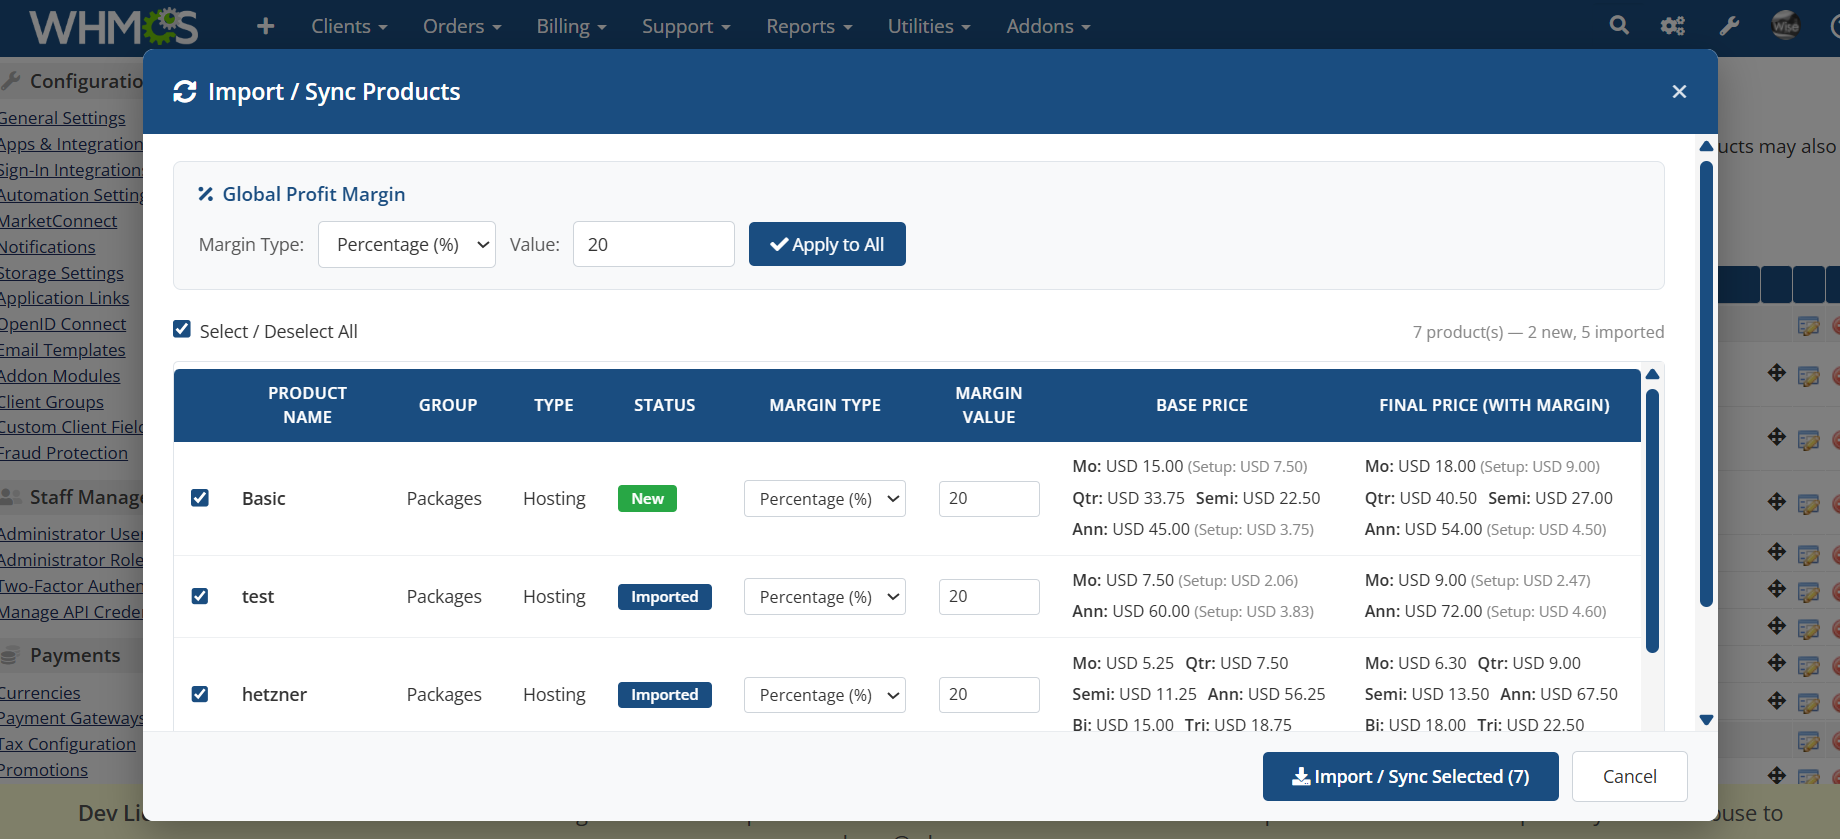This screenshot has width=1840, height=839.
Task: Uncheck the Basic product checkbox
Action: pyautogui.click(x=200, y=498)
